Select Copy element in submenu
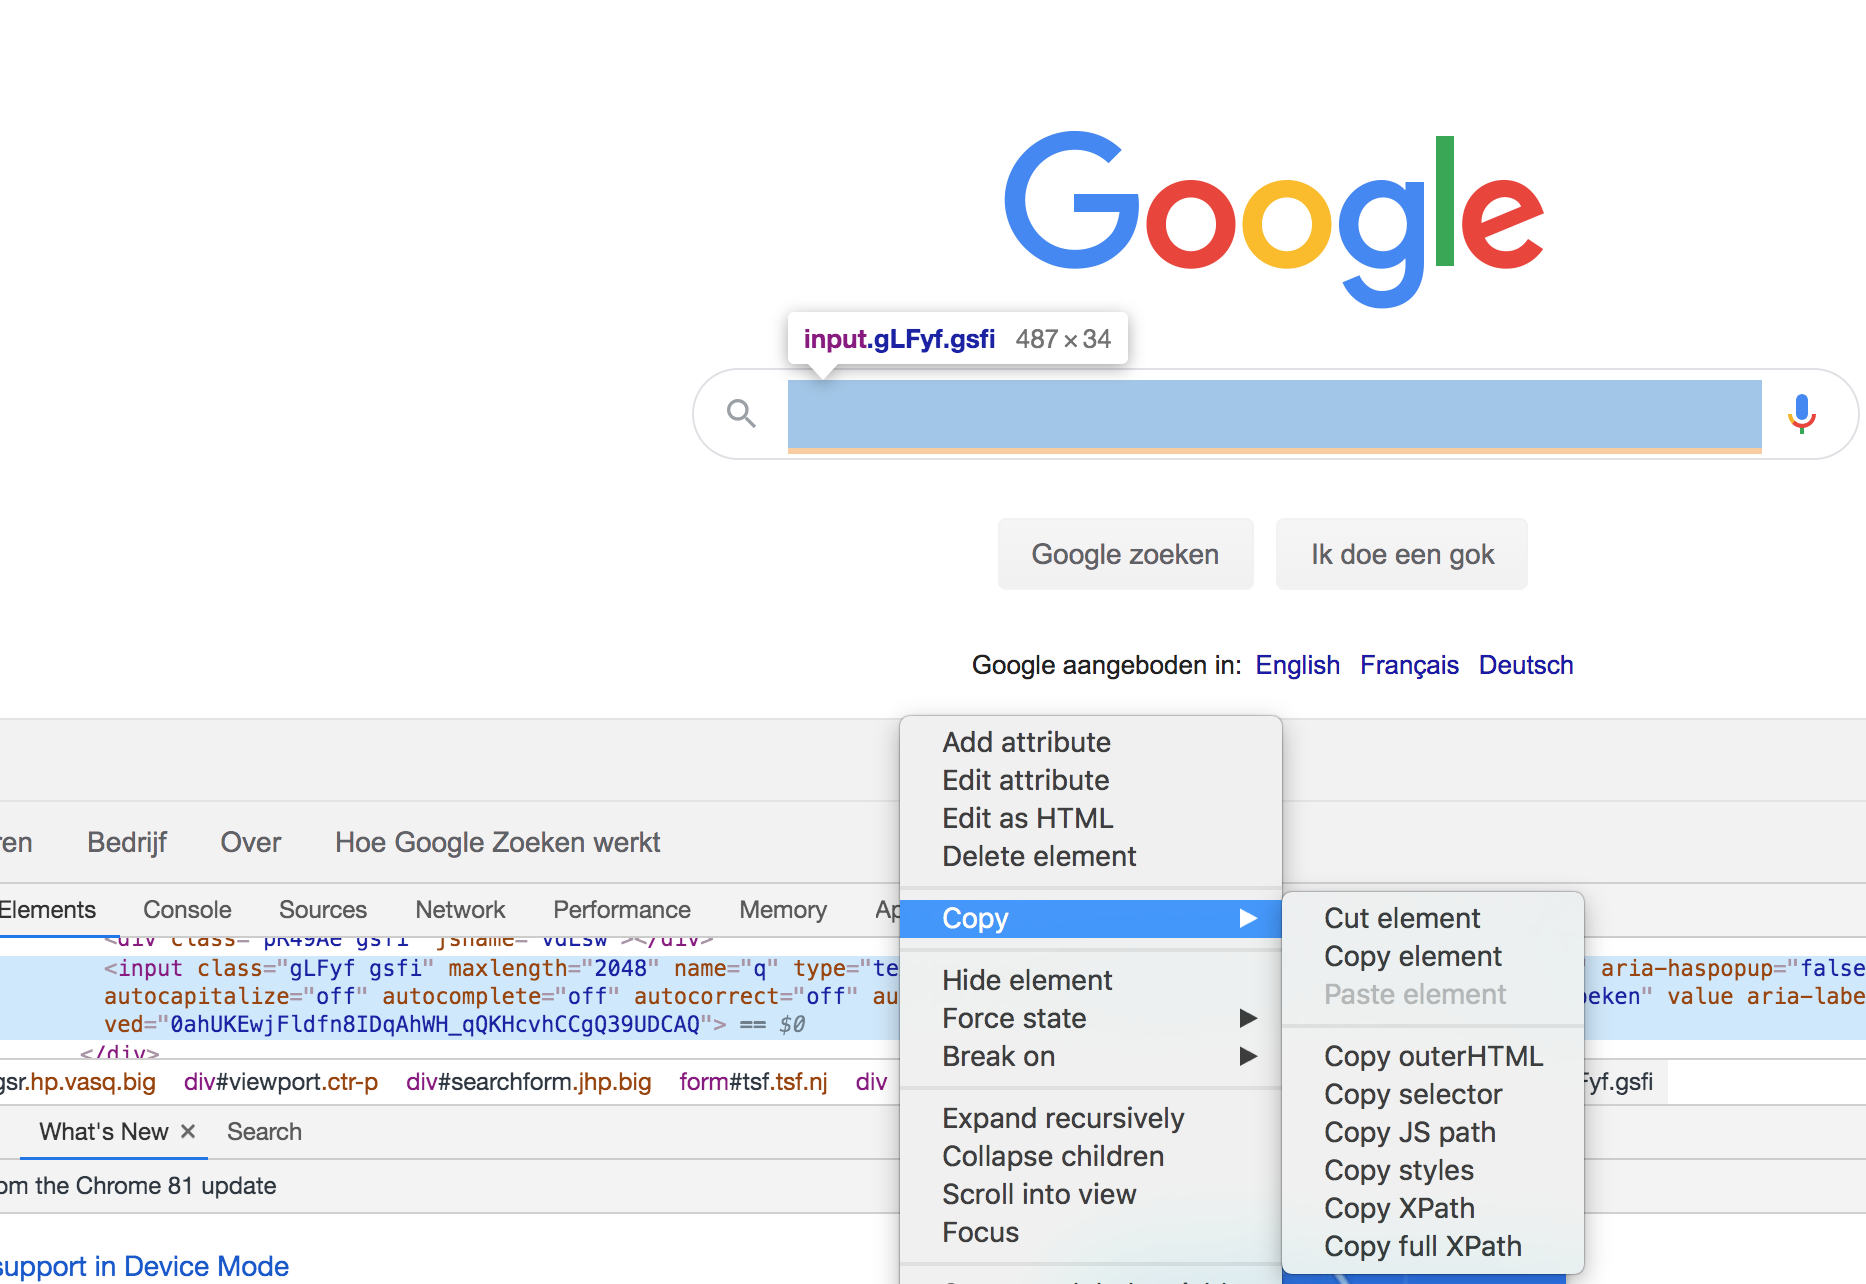This screenshot has width=1866, height=1284. tap(1433, 956)
